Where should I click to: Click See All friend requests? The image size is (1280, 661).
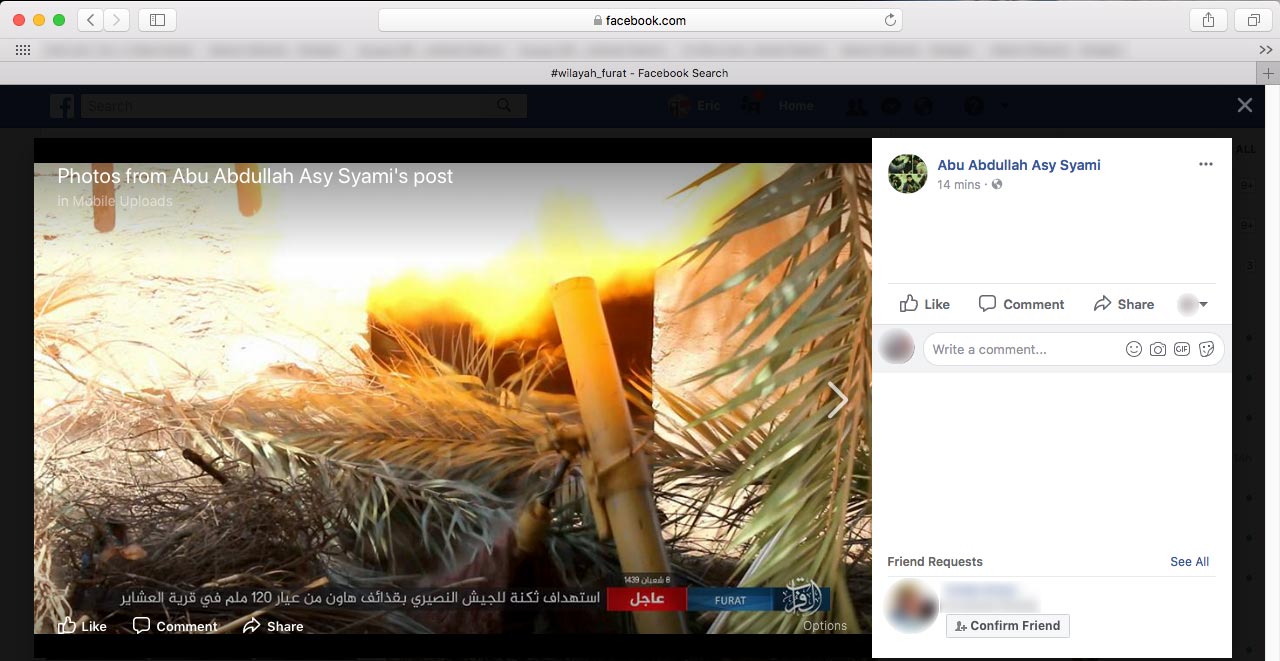1189,562
